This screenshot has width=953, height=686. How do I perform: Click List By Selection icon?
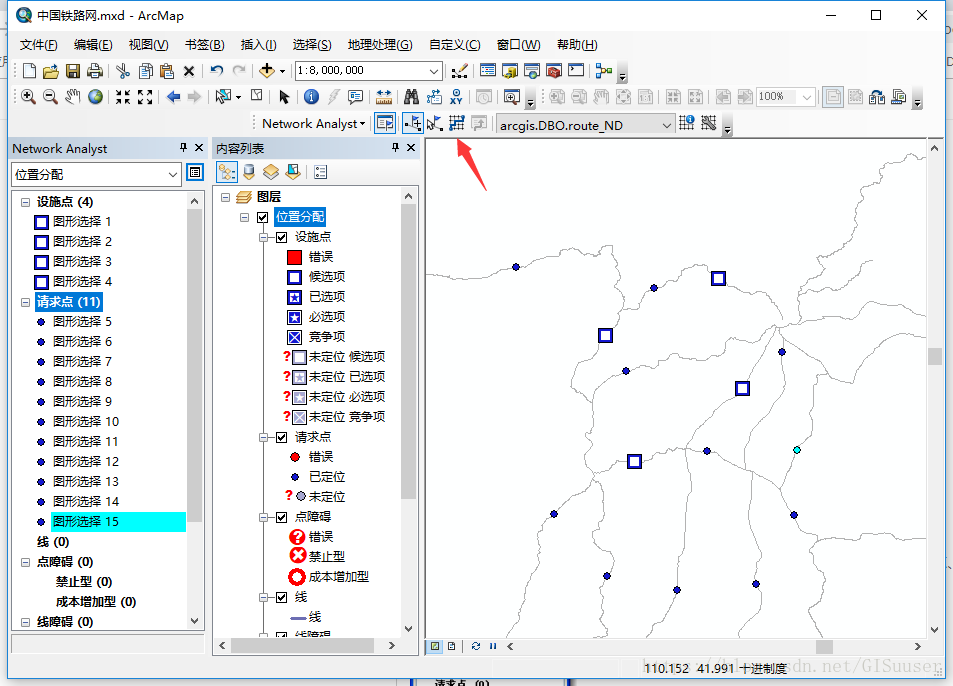[293, 173]
